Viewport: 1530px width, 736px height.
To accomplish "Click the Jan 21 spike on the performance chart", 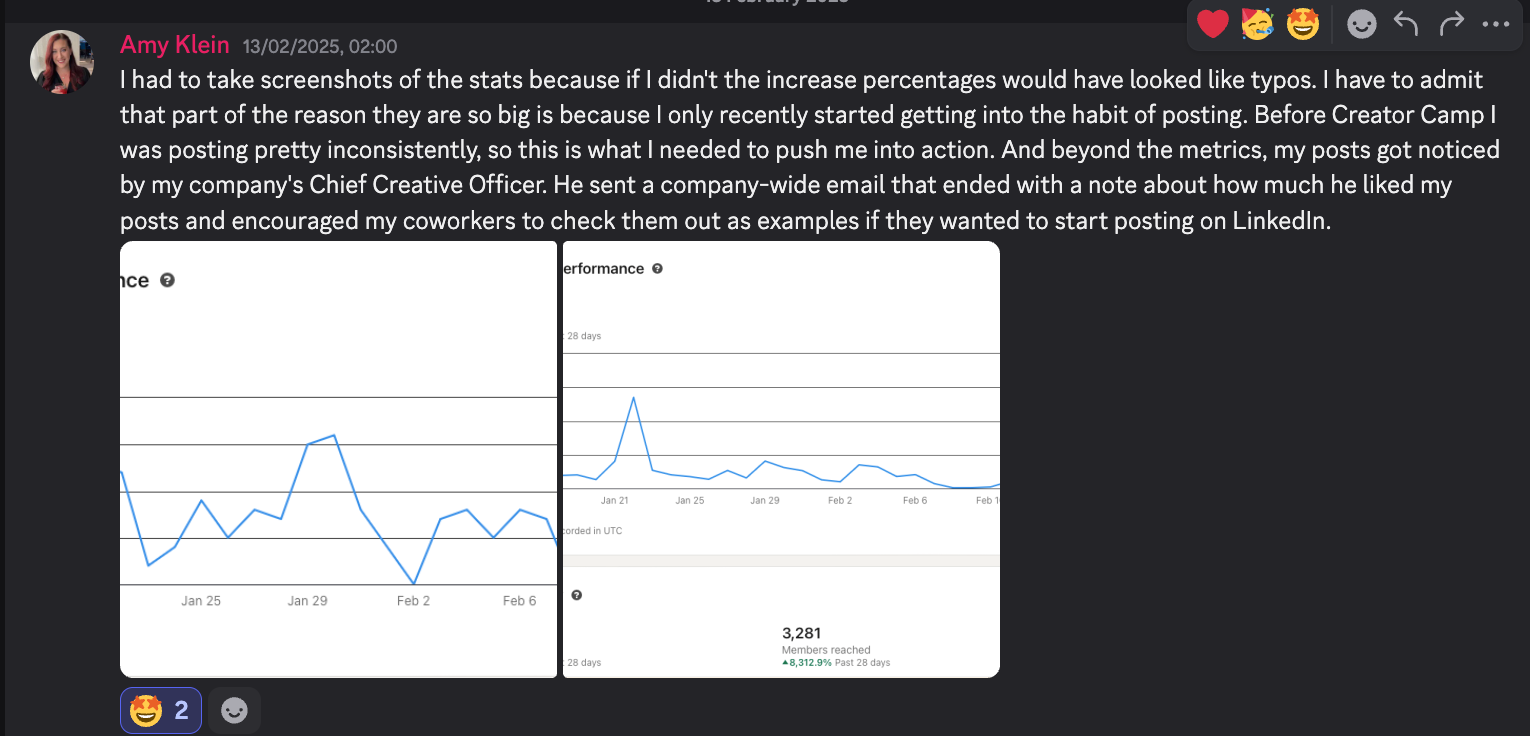I will click(633, 398).
